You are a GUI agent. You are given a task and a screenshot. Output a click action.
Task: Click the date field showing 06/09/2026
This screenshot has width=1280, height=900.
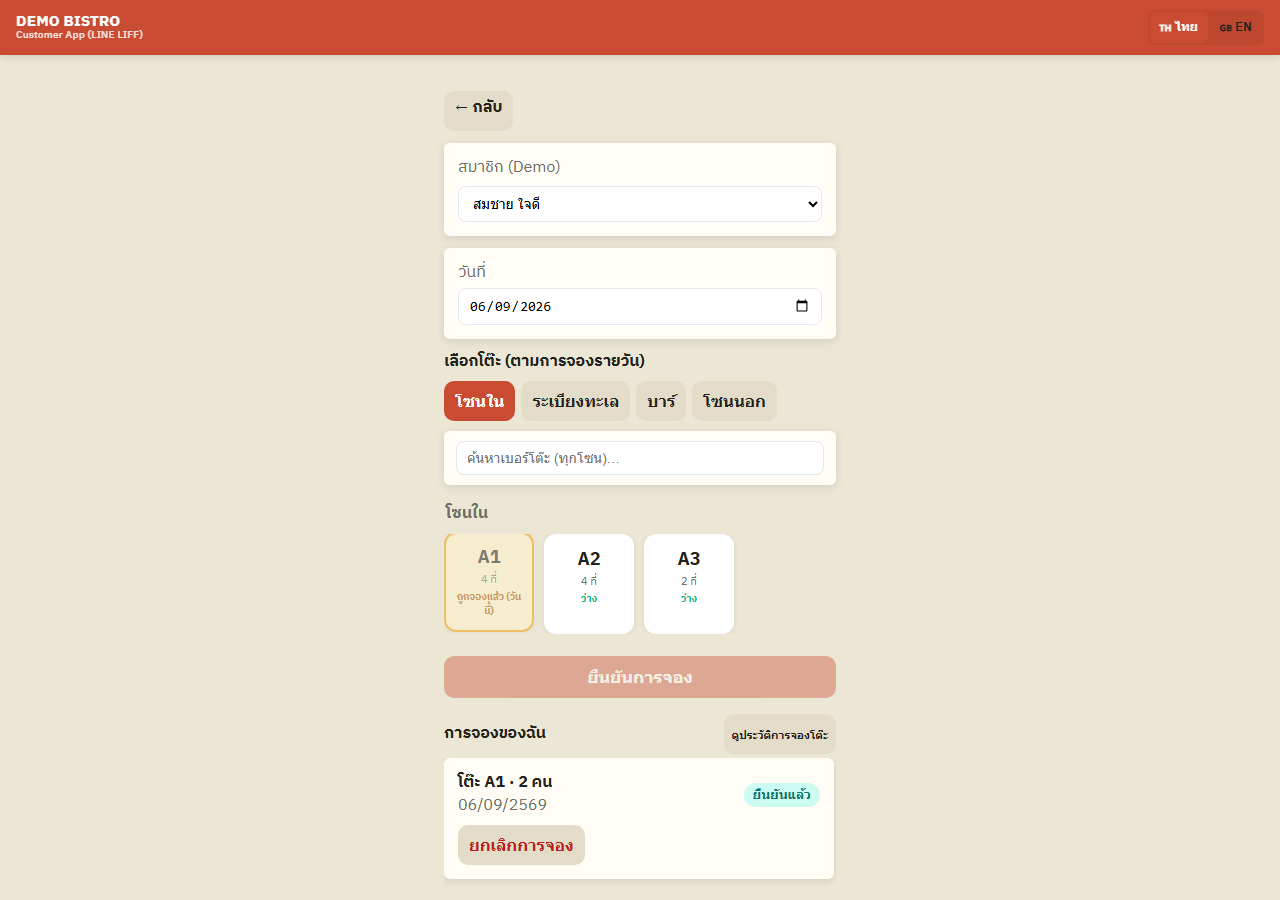coord(640,306)
